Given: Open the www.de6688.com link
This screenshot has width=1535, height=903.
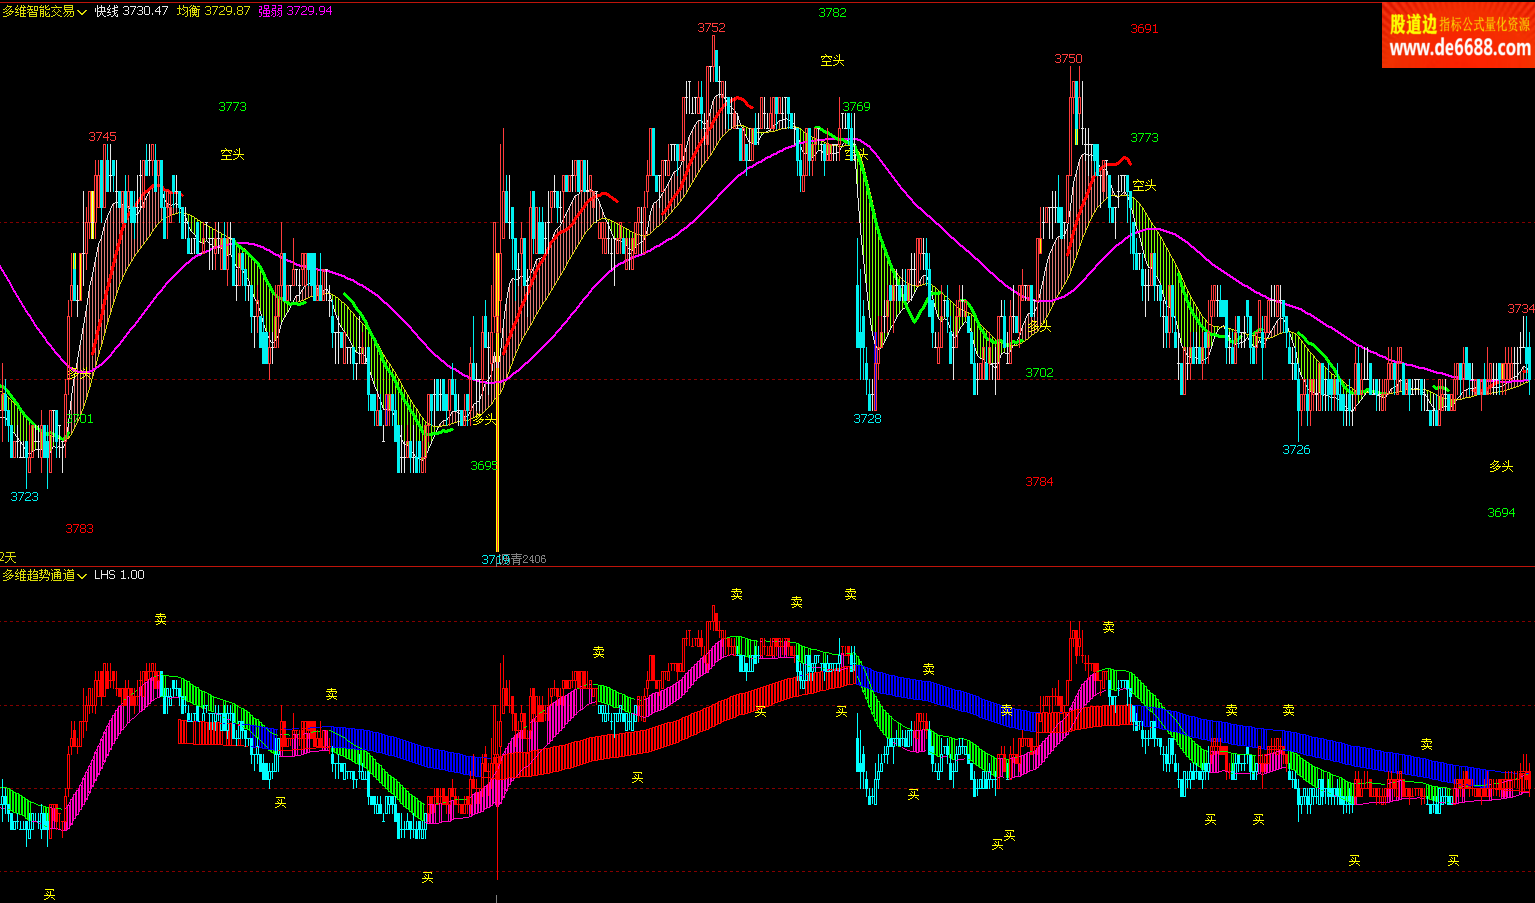Looking at the screenshot, I should tap(1459, 49).
